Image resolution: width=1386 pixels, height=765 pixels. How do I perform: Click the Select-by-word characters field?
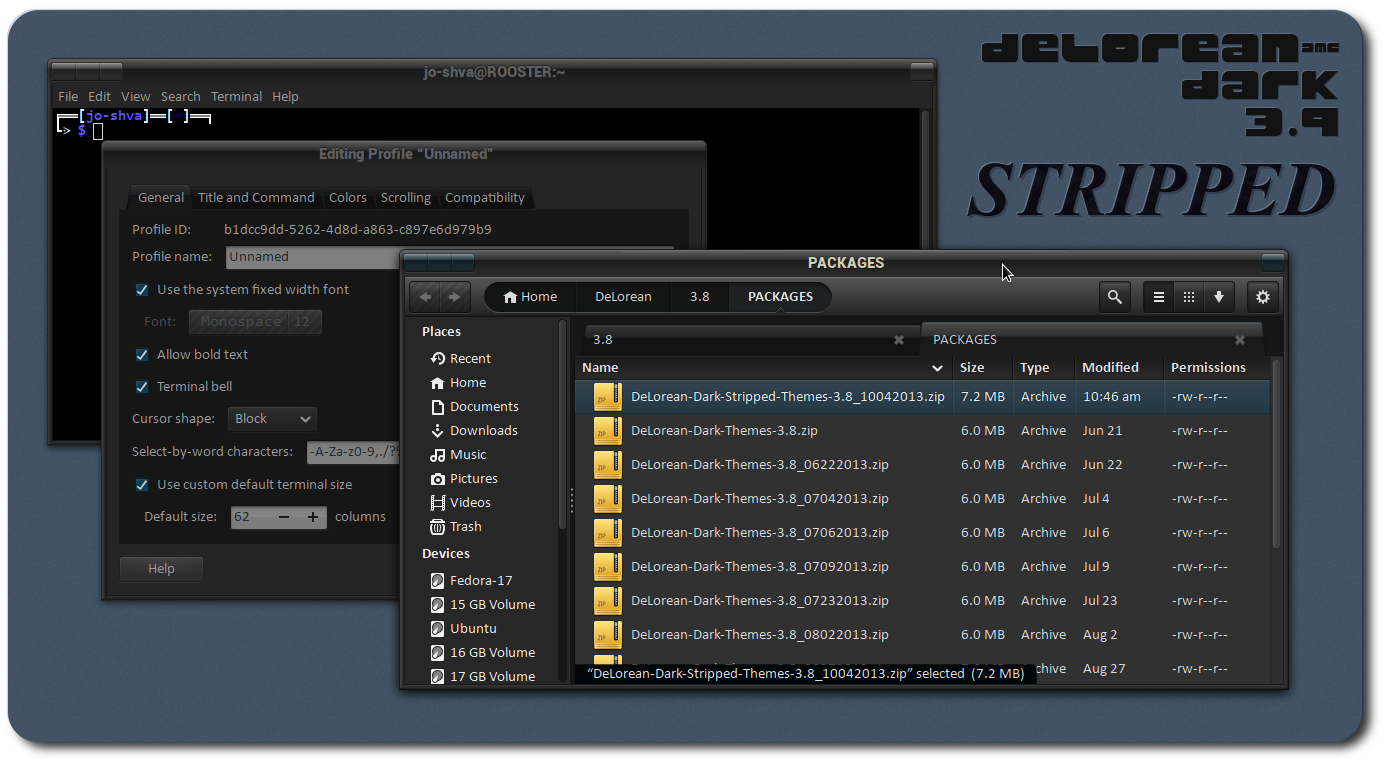[x=353, y=452]
